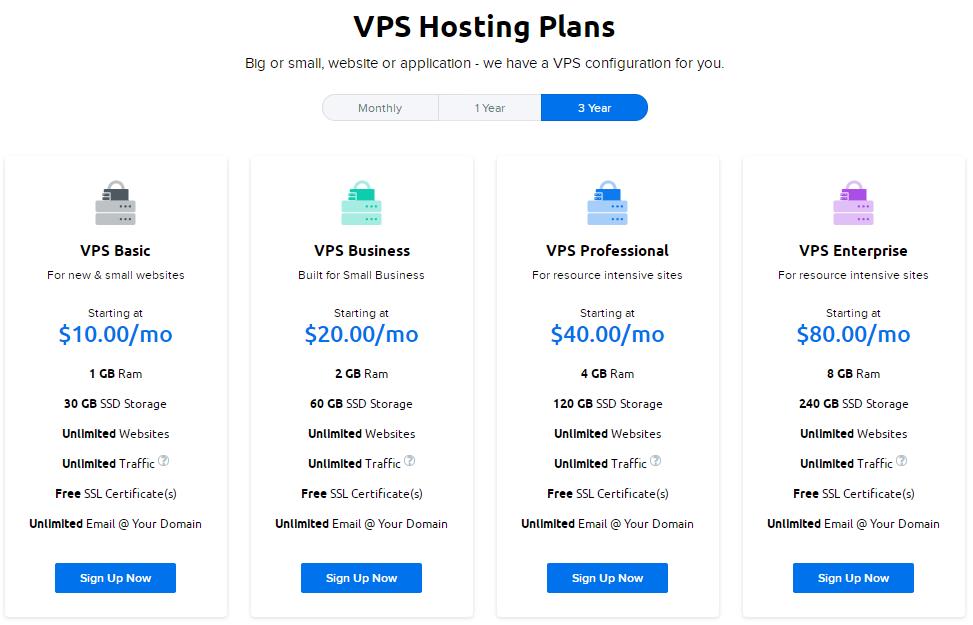973x625 pixels.
Task: Click Unlimited Websites text in VPS Professional
Action: [607, 433]
